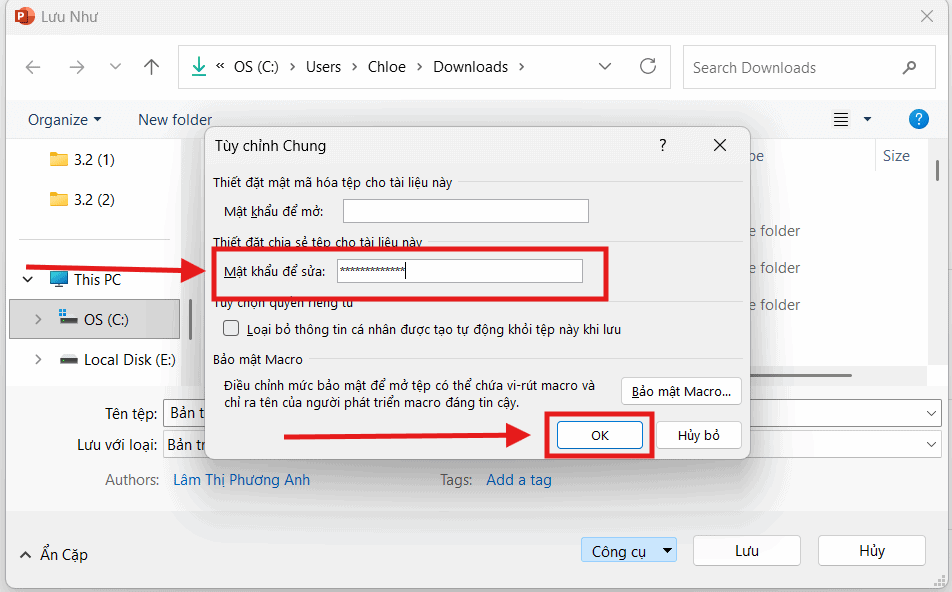The height and width of the screenshot is (592, 952).
Task: Click the Back navigation arrow
Action: (x=33, y=67)
